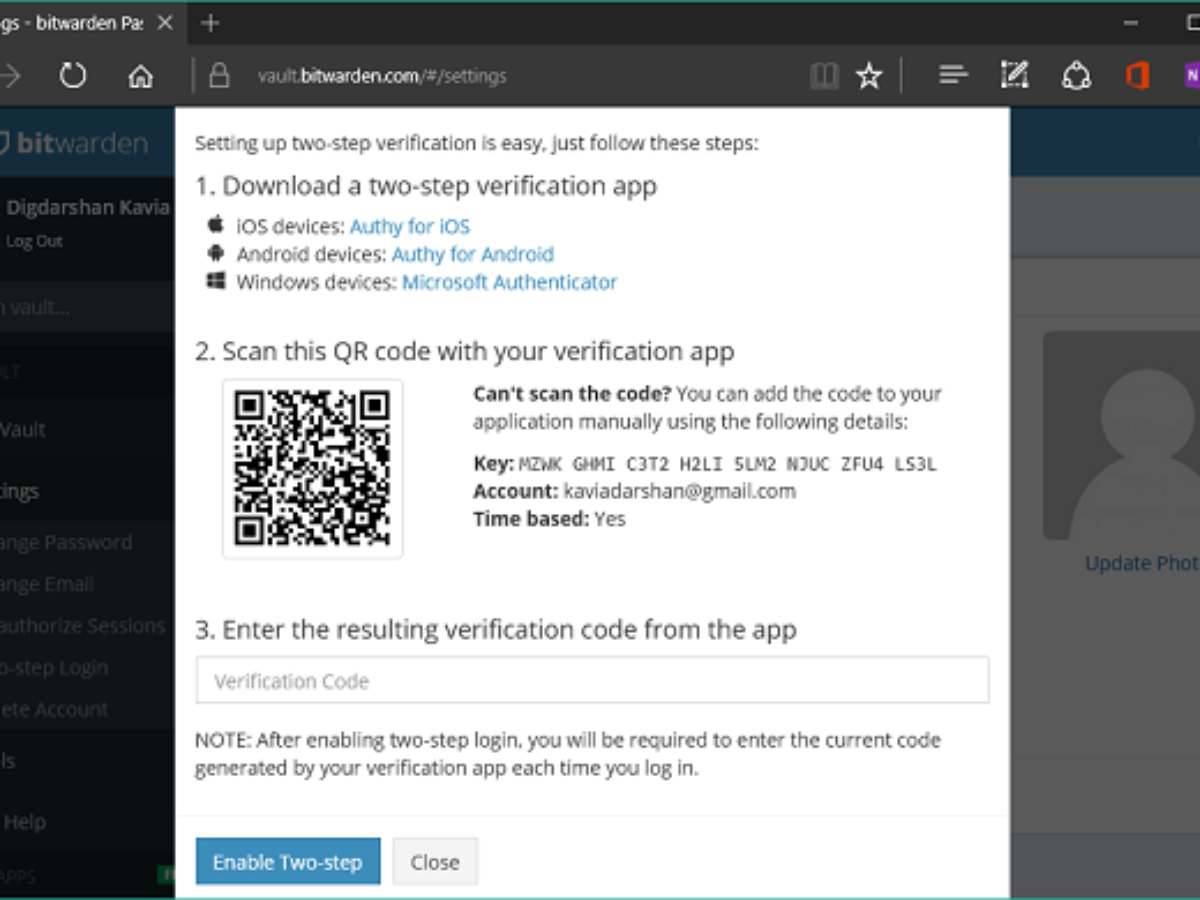This screenshot has width=1200, height=900.
Task: Open reading view book icon
Action: pyautogui.click(x=824, y=76)
